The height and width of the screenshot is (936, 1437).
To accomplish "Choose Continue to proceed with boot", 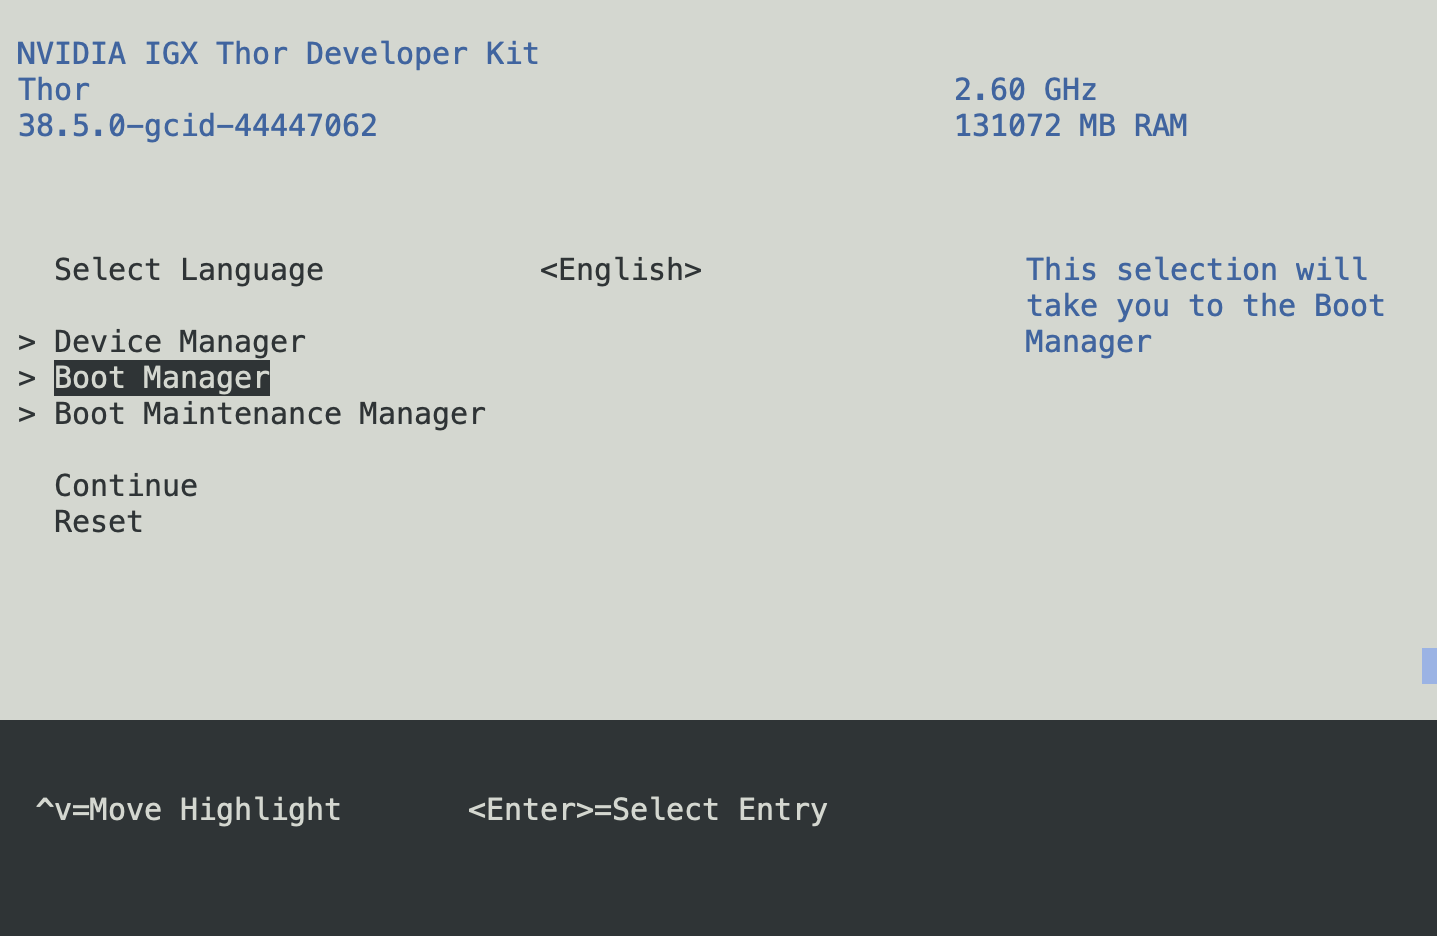I will 125,485.
